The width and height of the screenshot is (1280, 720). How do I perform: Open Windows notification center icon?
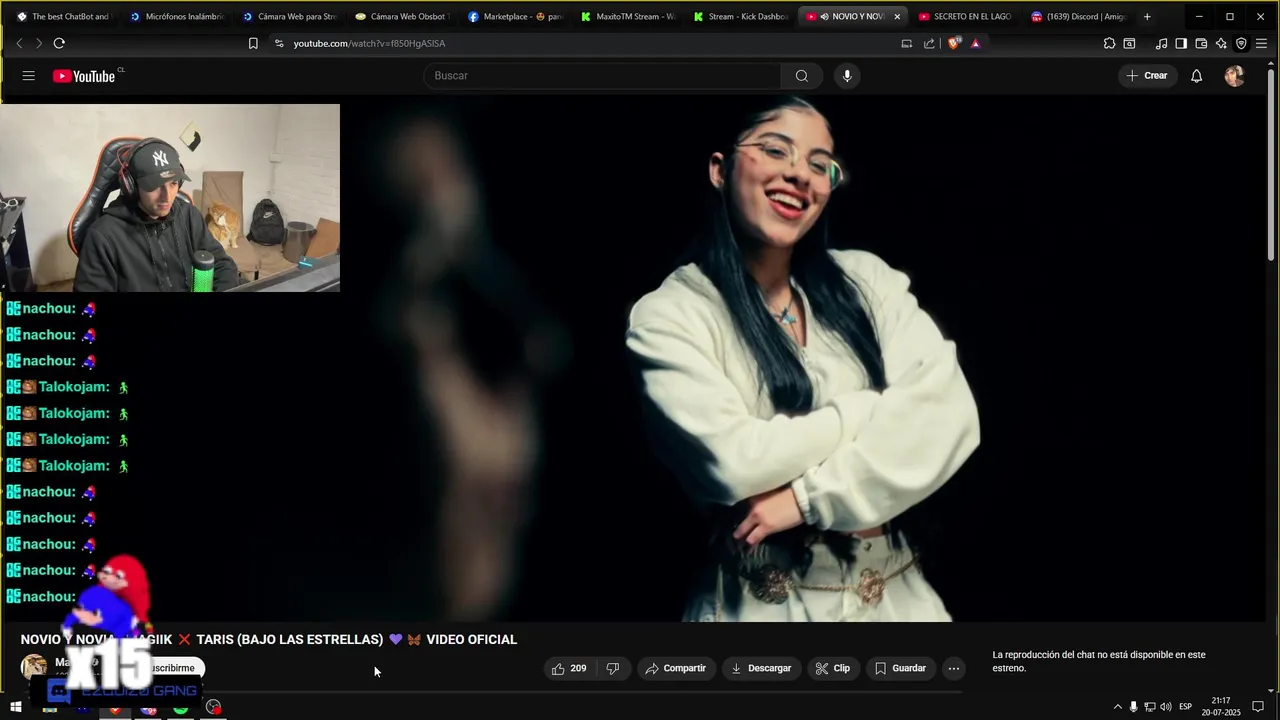[x=1258, y=707]
